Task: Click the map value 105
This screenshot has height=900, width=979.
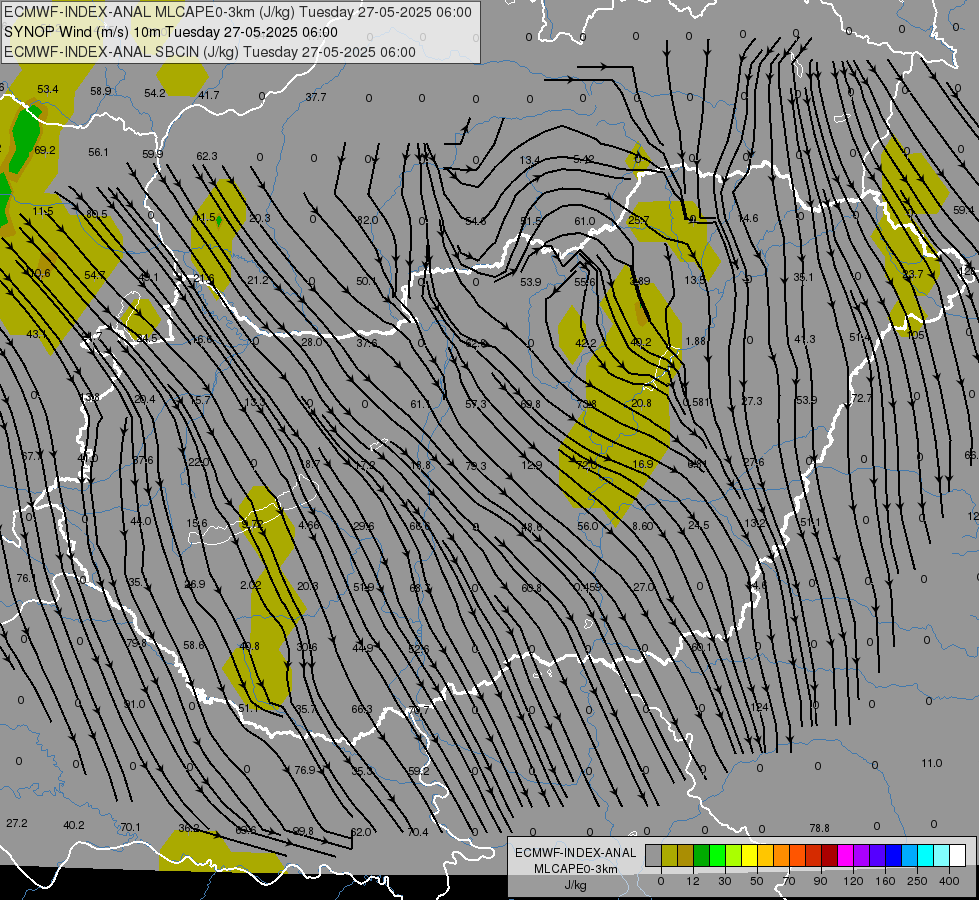Action: click(915, 335)
